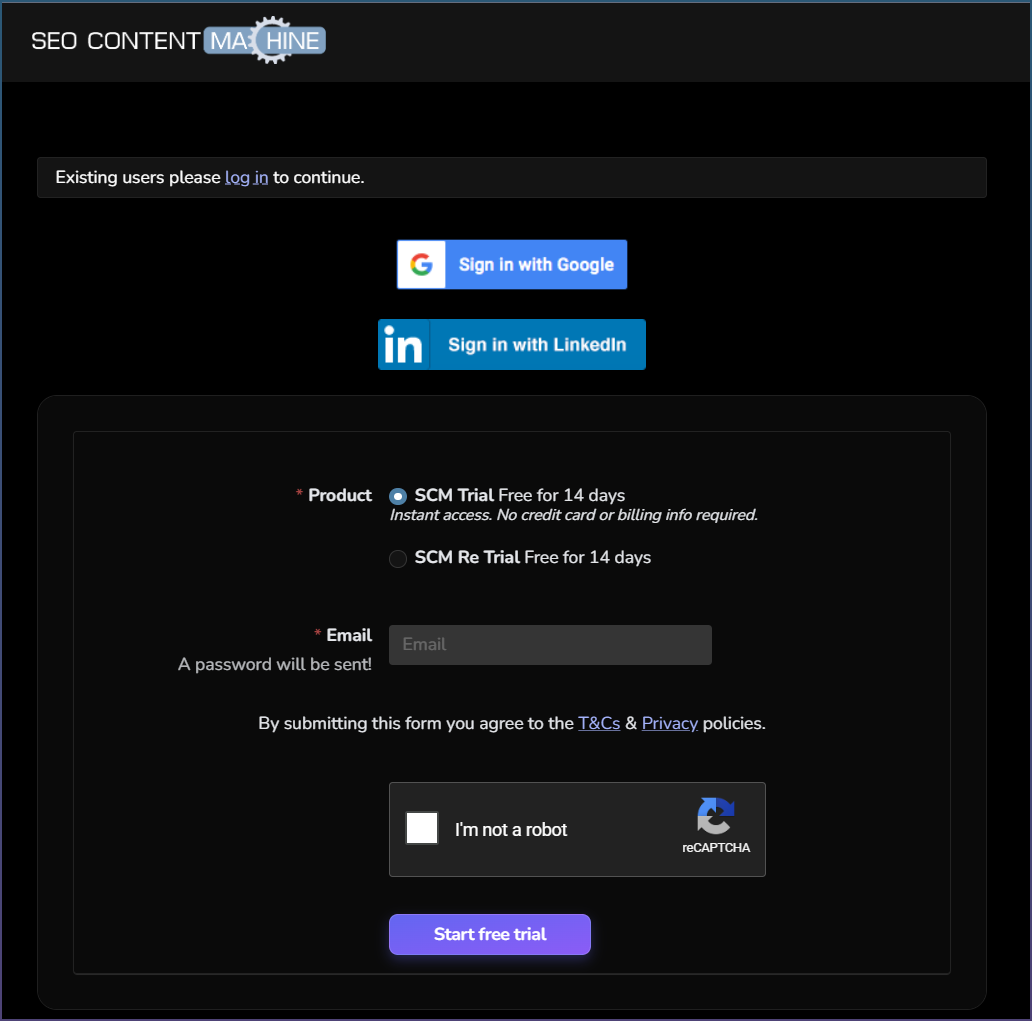
Task: Select the SCM Re Trial radio option
Action: 398,559
